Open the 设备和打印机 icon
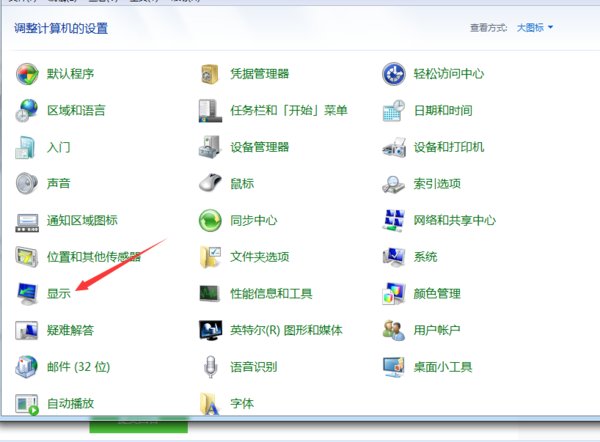600x442 pixels. [393, 147]
